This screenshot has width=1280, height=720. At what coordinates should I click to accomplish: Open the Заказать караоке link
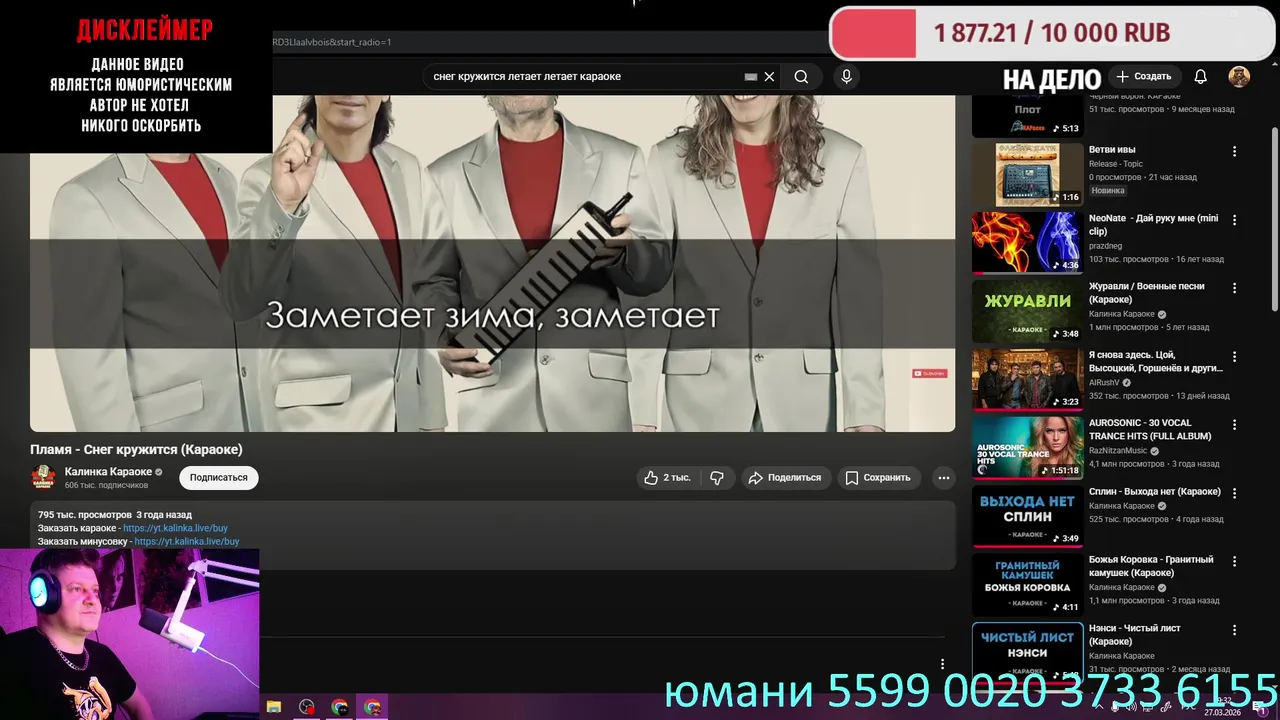(175, 528)
